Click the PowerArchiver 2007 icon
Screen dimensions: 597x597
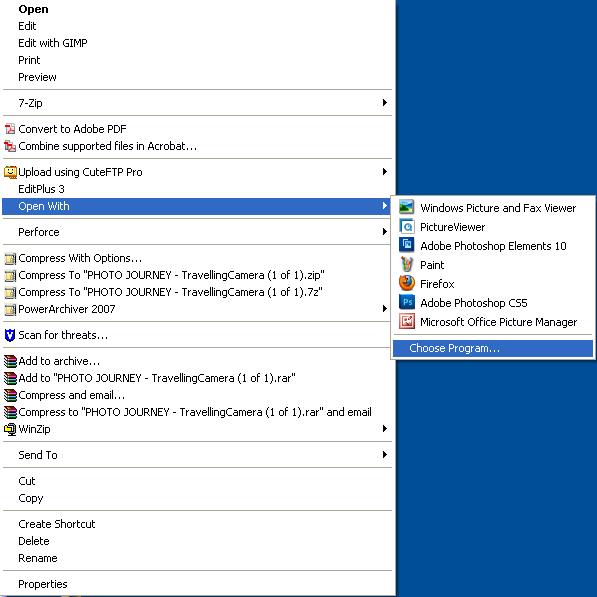point(10,310)
